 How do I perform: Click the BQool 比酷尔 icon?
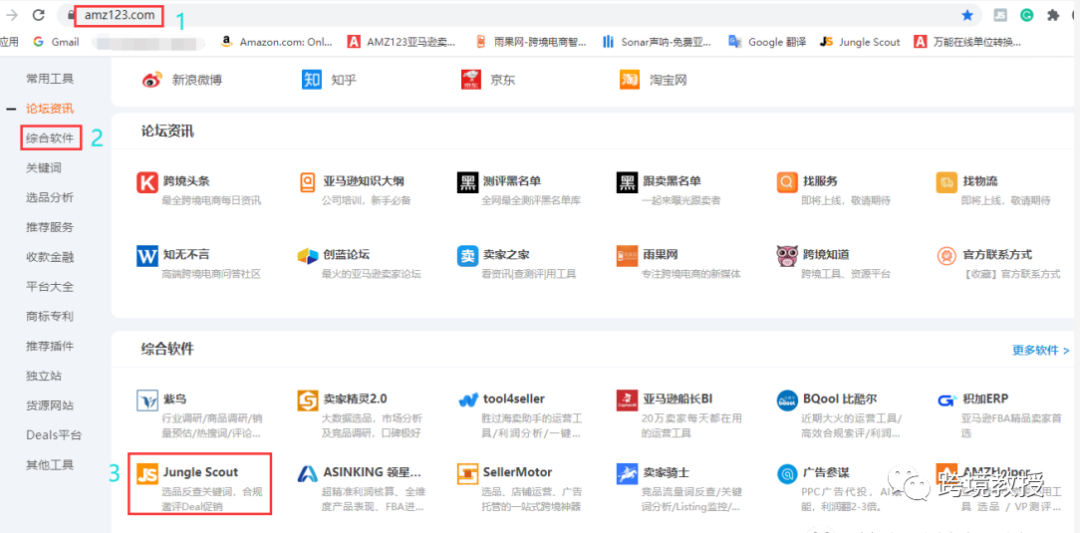point(787,400)
